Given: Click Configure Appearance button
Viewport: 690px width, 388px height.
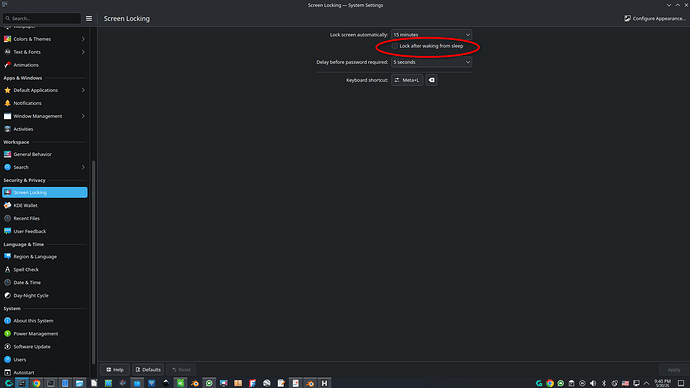Looking at the screenshot, I should tap(655, 18).
